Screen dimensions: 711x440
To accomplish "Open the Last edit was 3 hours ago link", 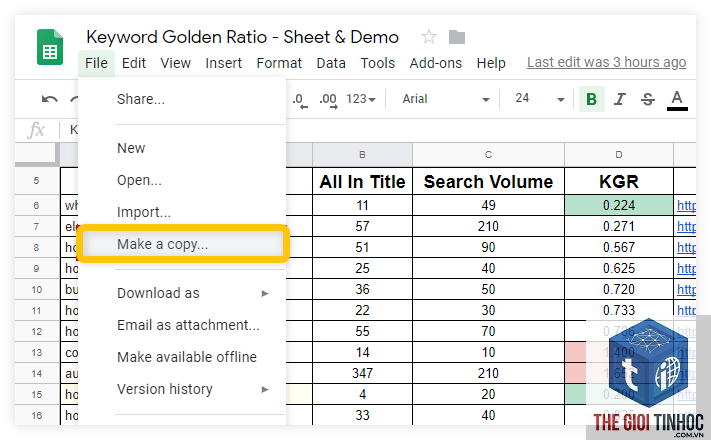I will pyautogui.click(x=606, y=62).
